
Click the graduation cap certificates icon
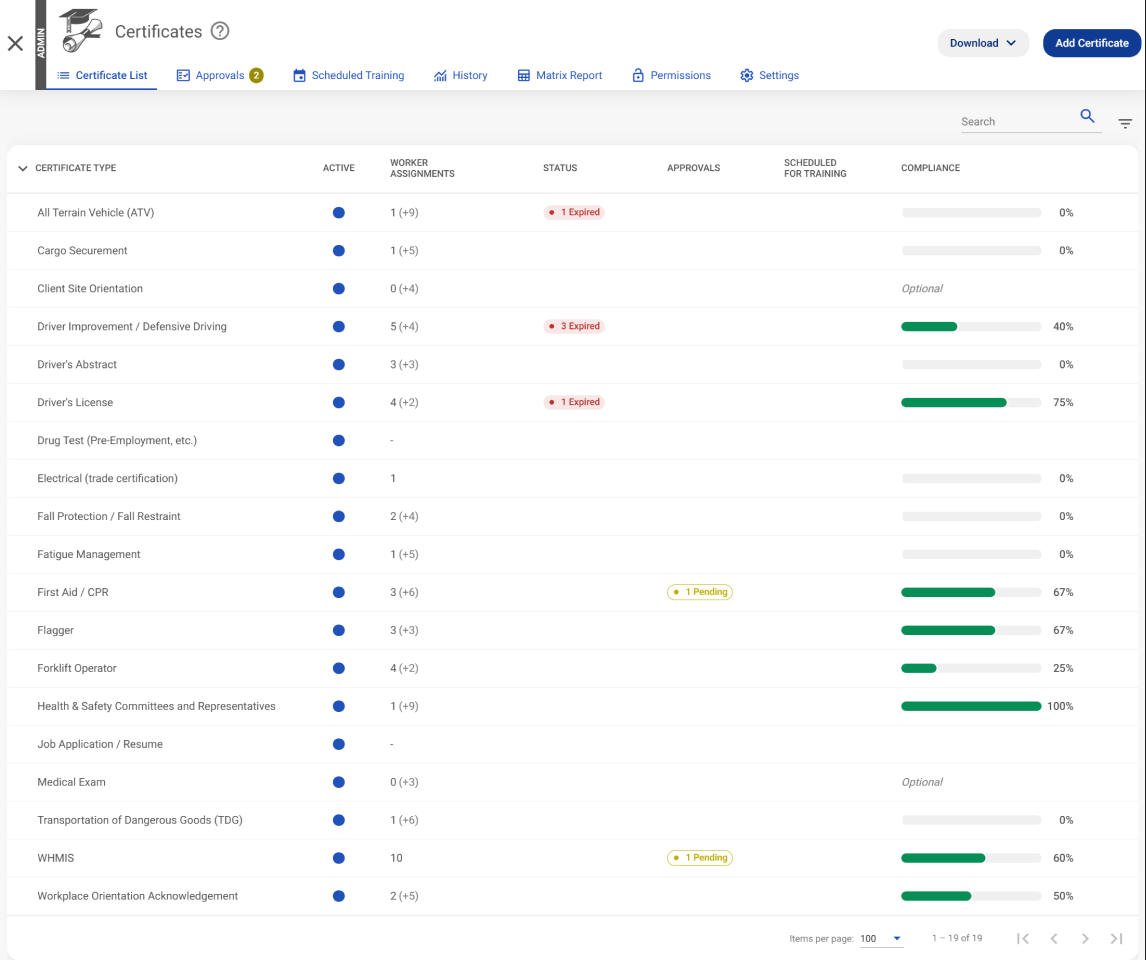click(80, 31)
